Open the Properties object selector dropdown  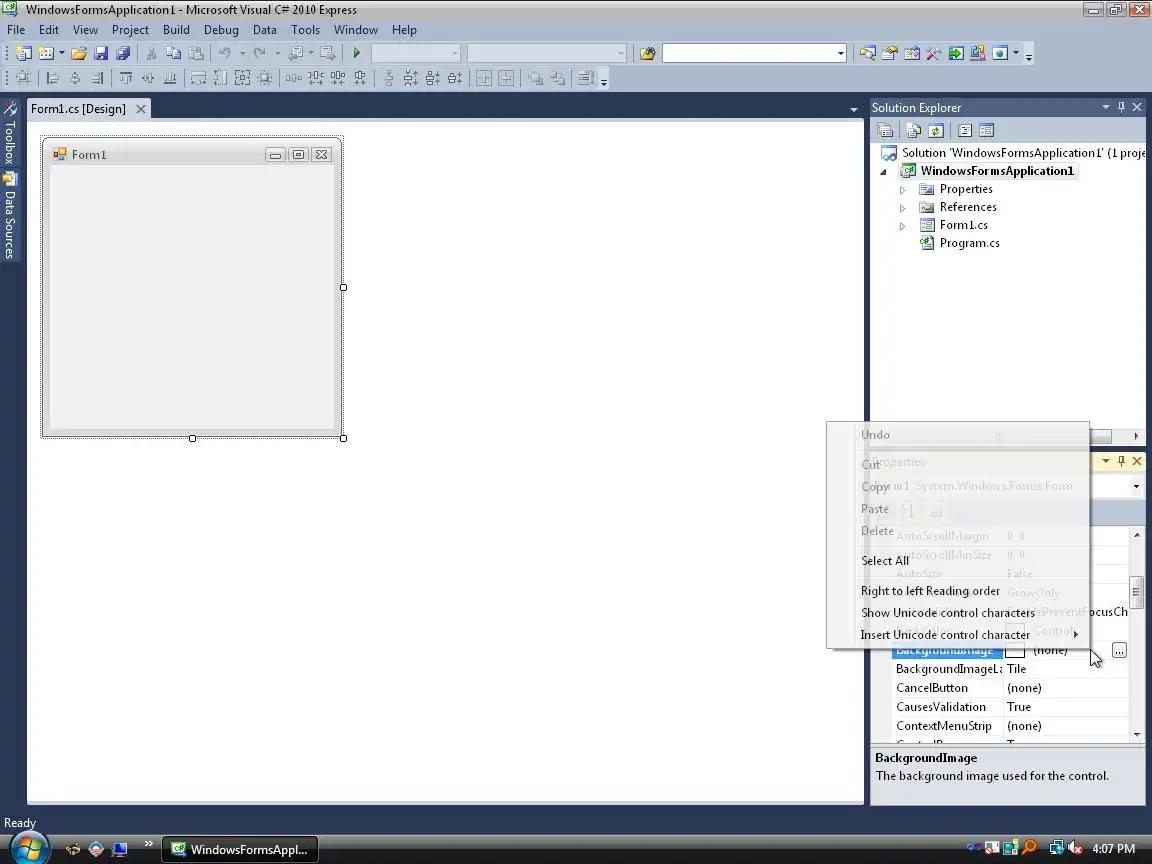pyautogui.click(x=1136, y=486)
